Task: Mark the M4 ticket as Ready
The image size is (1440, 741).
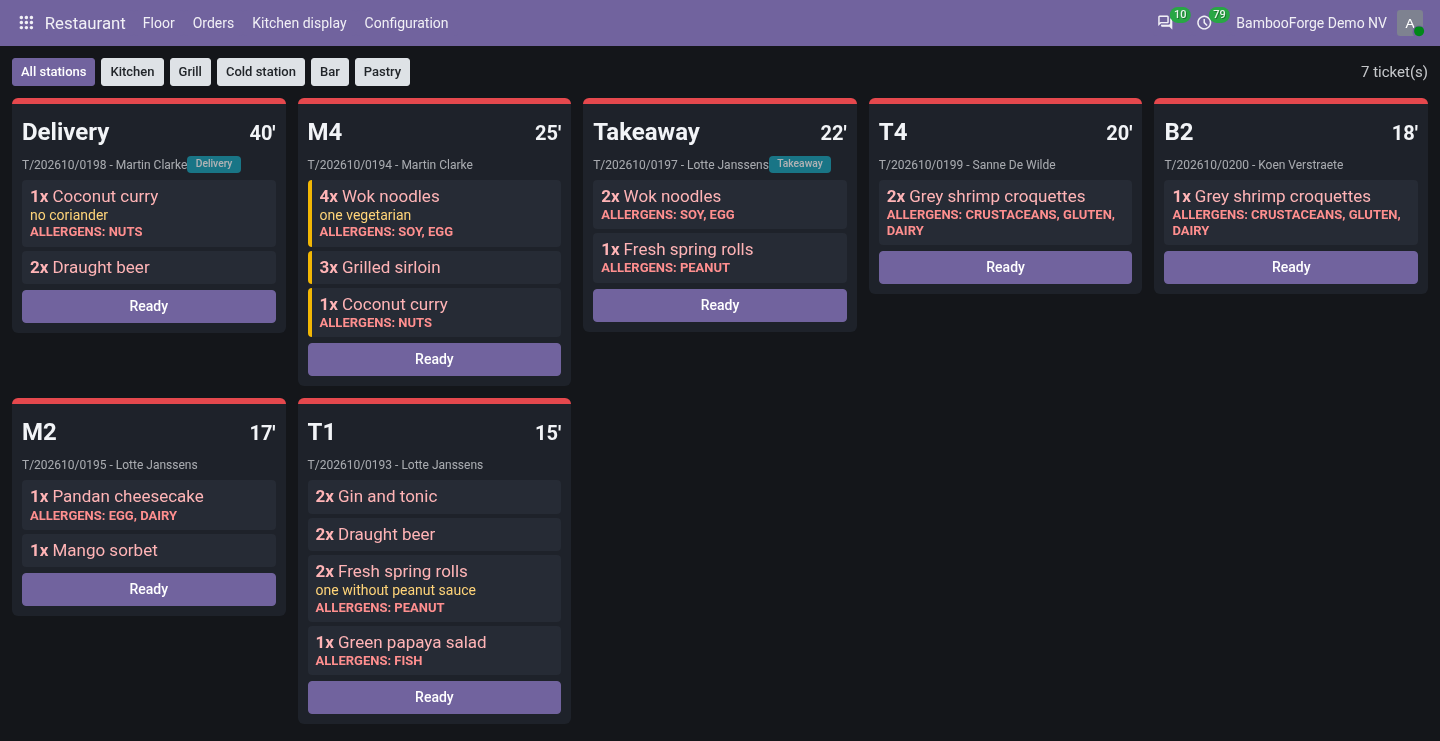Action: [434, 359]
